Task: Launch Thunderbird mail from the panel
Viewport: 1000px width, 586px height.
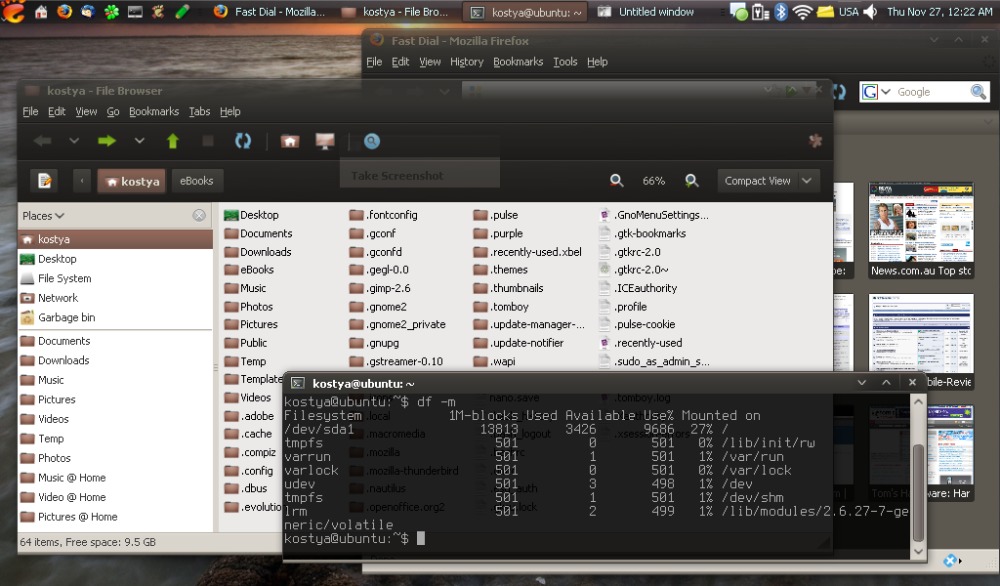Action: [x=87, y=11]
